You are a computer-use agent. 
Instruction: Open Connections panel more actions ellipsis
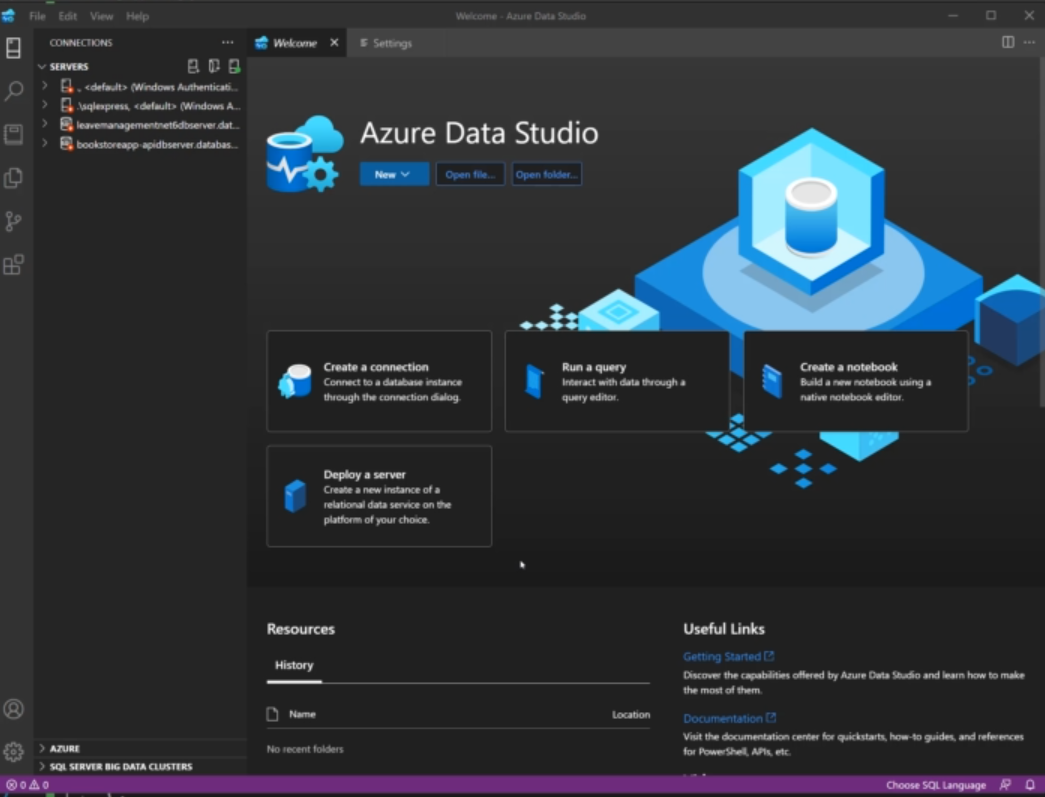228,43
